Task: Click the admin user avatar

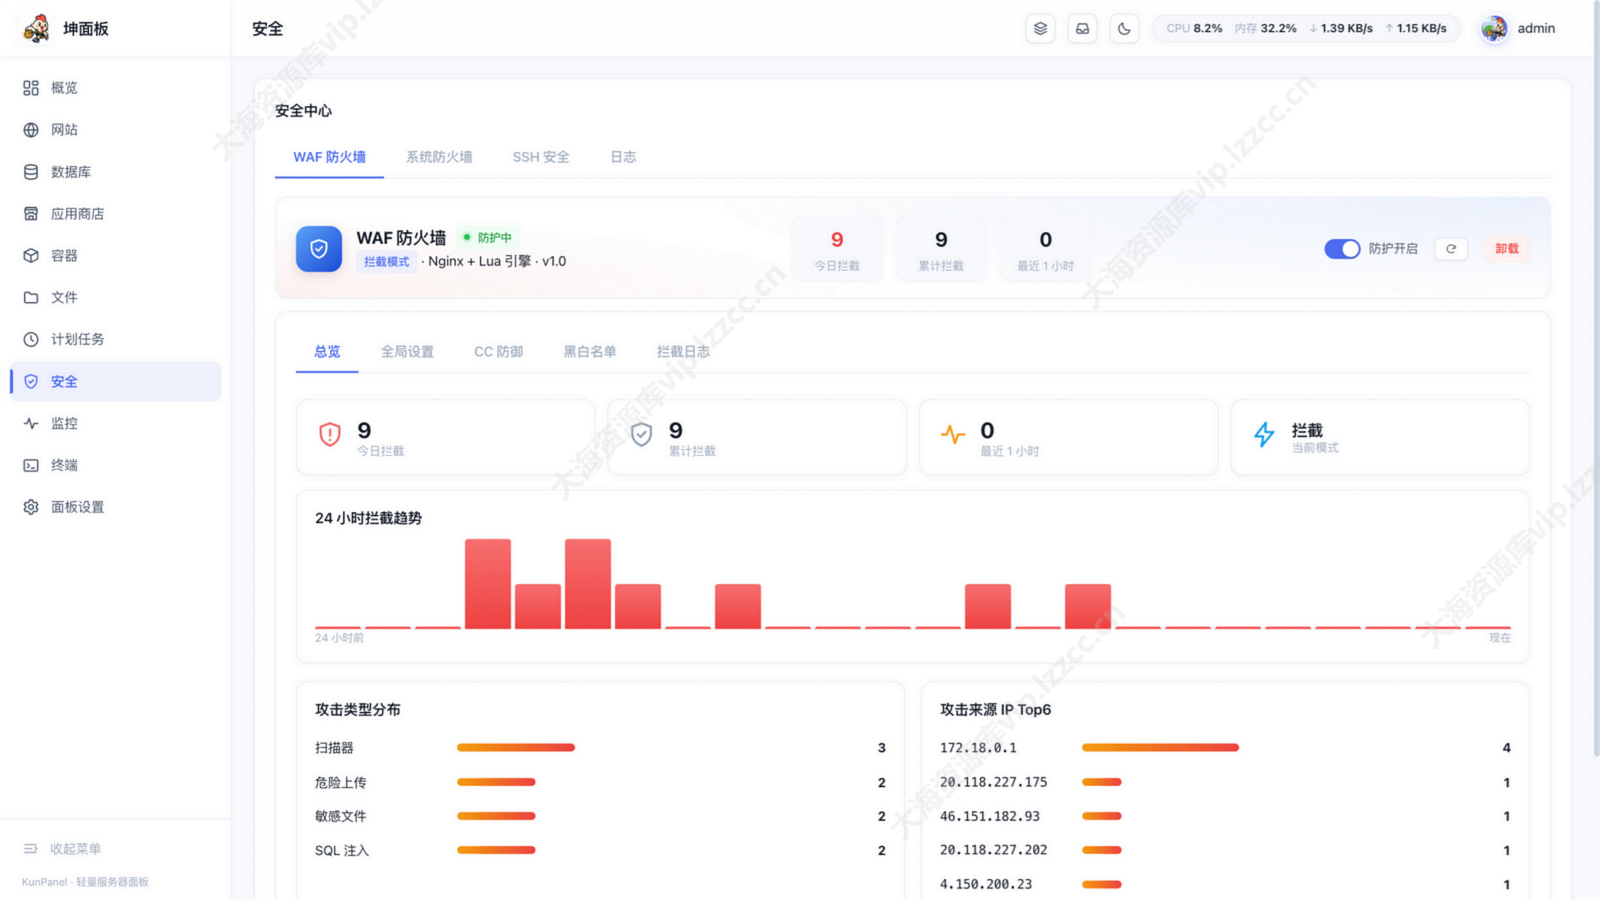Action: tap(1494, 29)
